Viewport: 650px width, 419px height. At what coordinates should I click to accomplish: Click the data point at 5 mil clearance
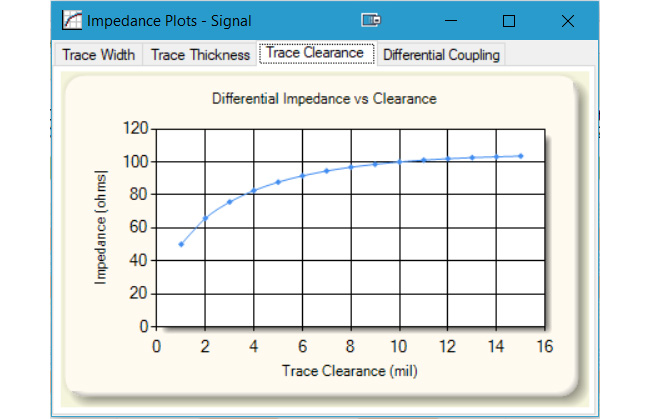tap(279, 182)
